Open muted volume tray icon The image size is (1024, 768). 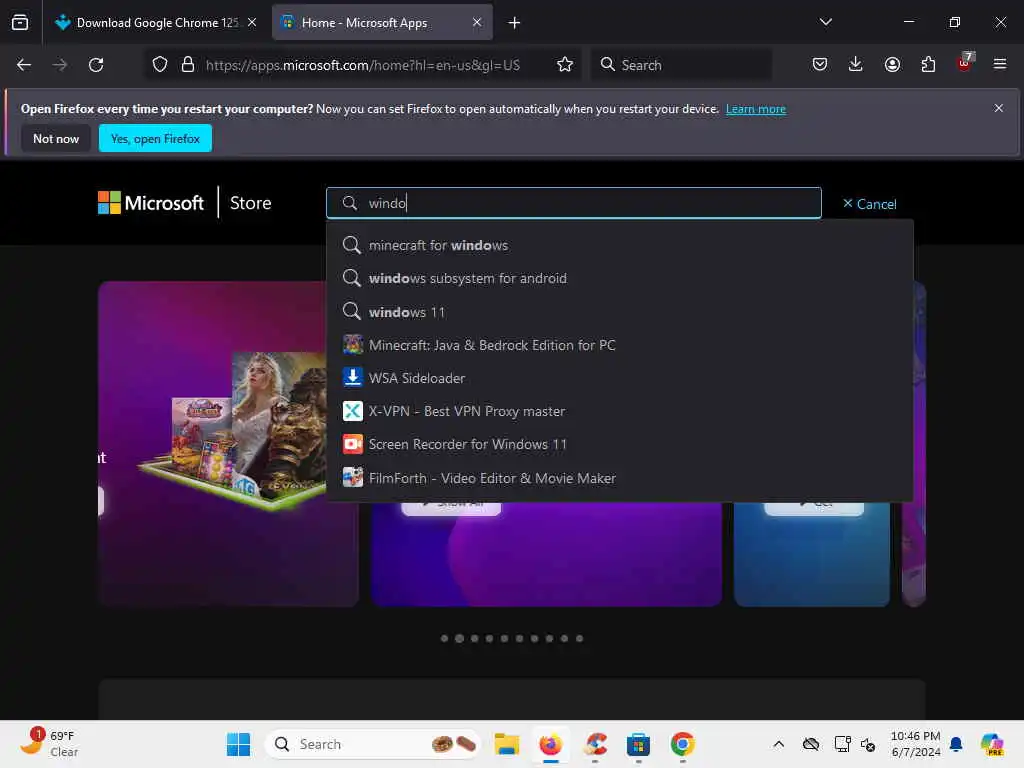coord(868,744)
